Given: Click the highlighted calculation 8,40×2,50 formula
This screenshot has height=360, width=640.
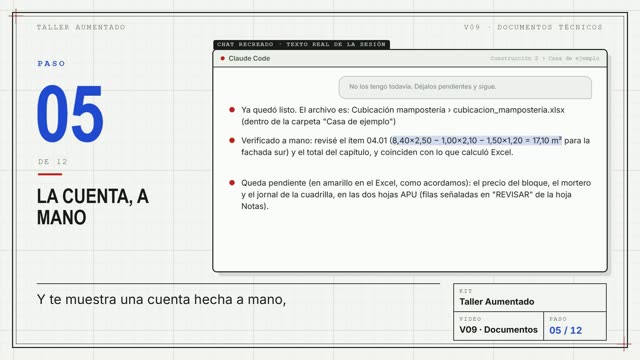Looking at the screenshot, I should (476, 140).
